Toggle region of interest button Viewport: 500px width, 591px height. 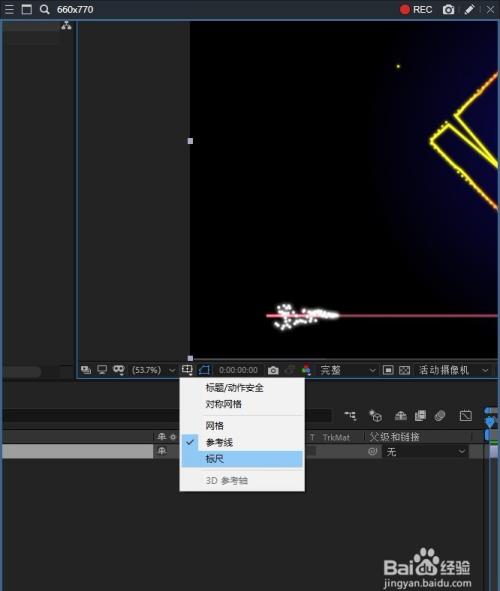388,370
